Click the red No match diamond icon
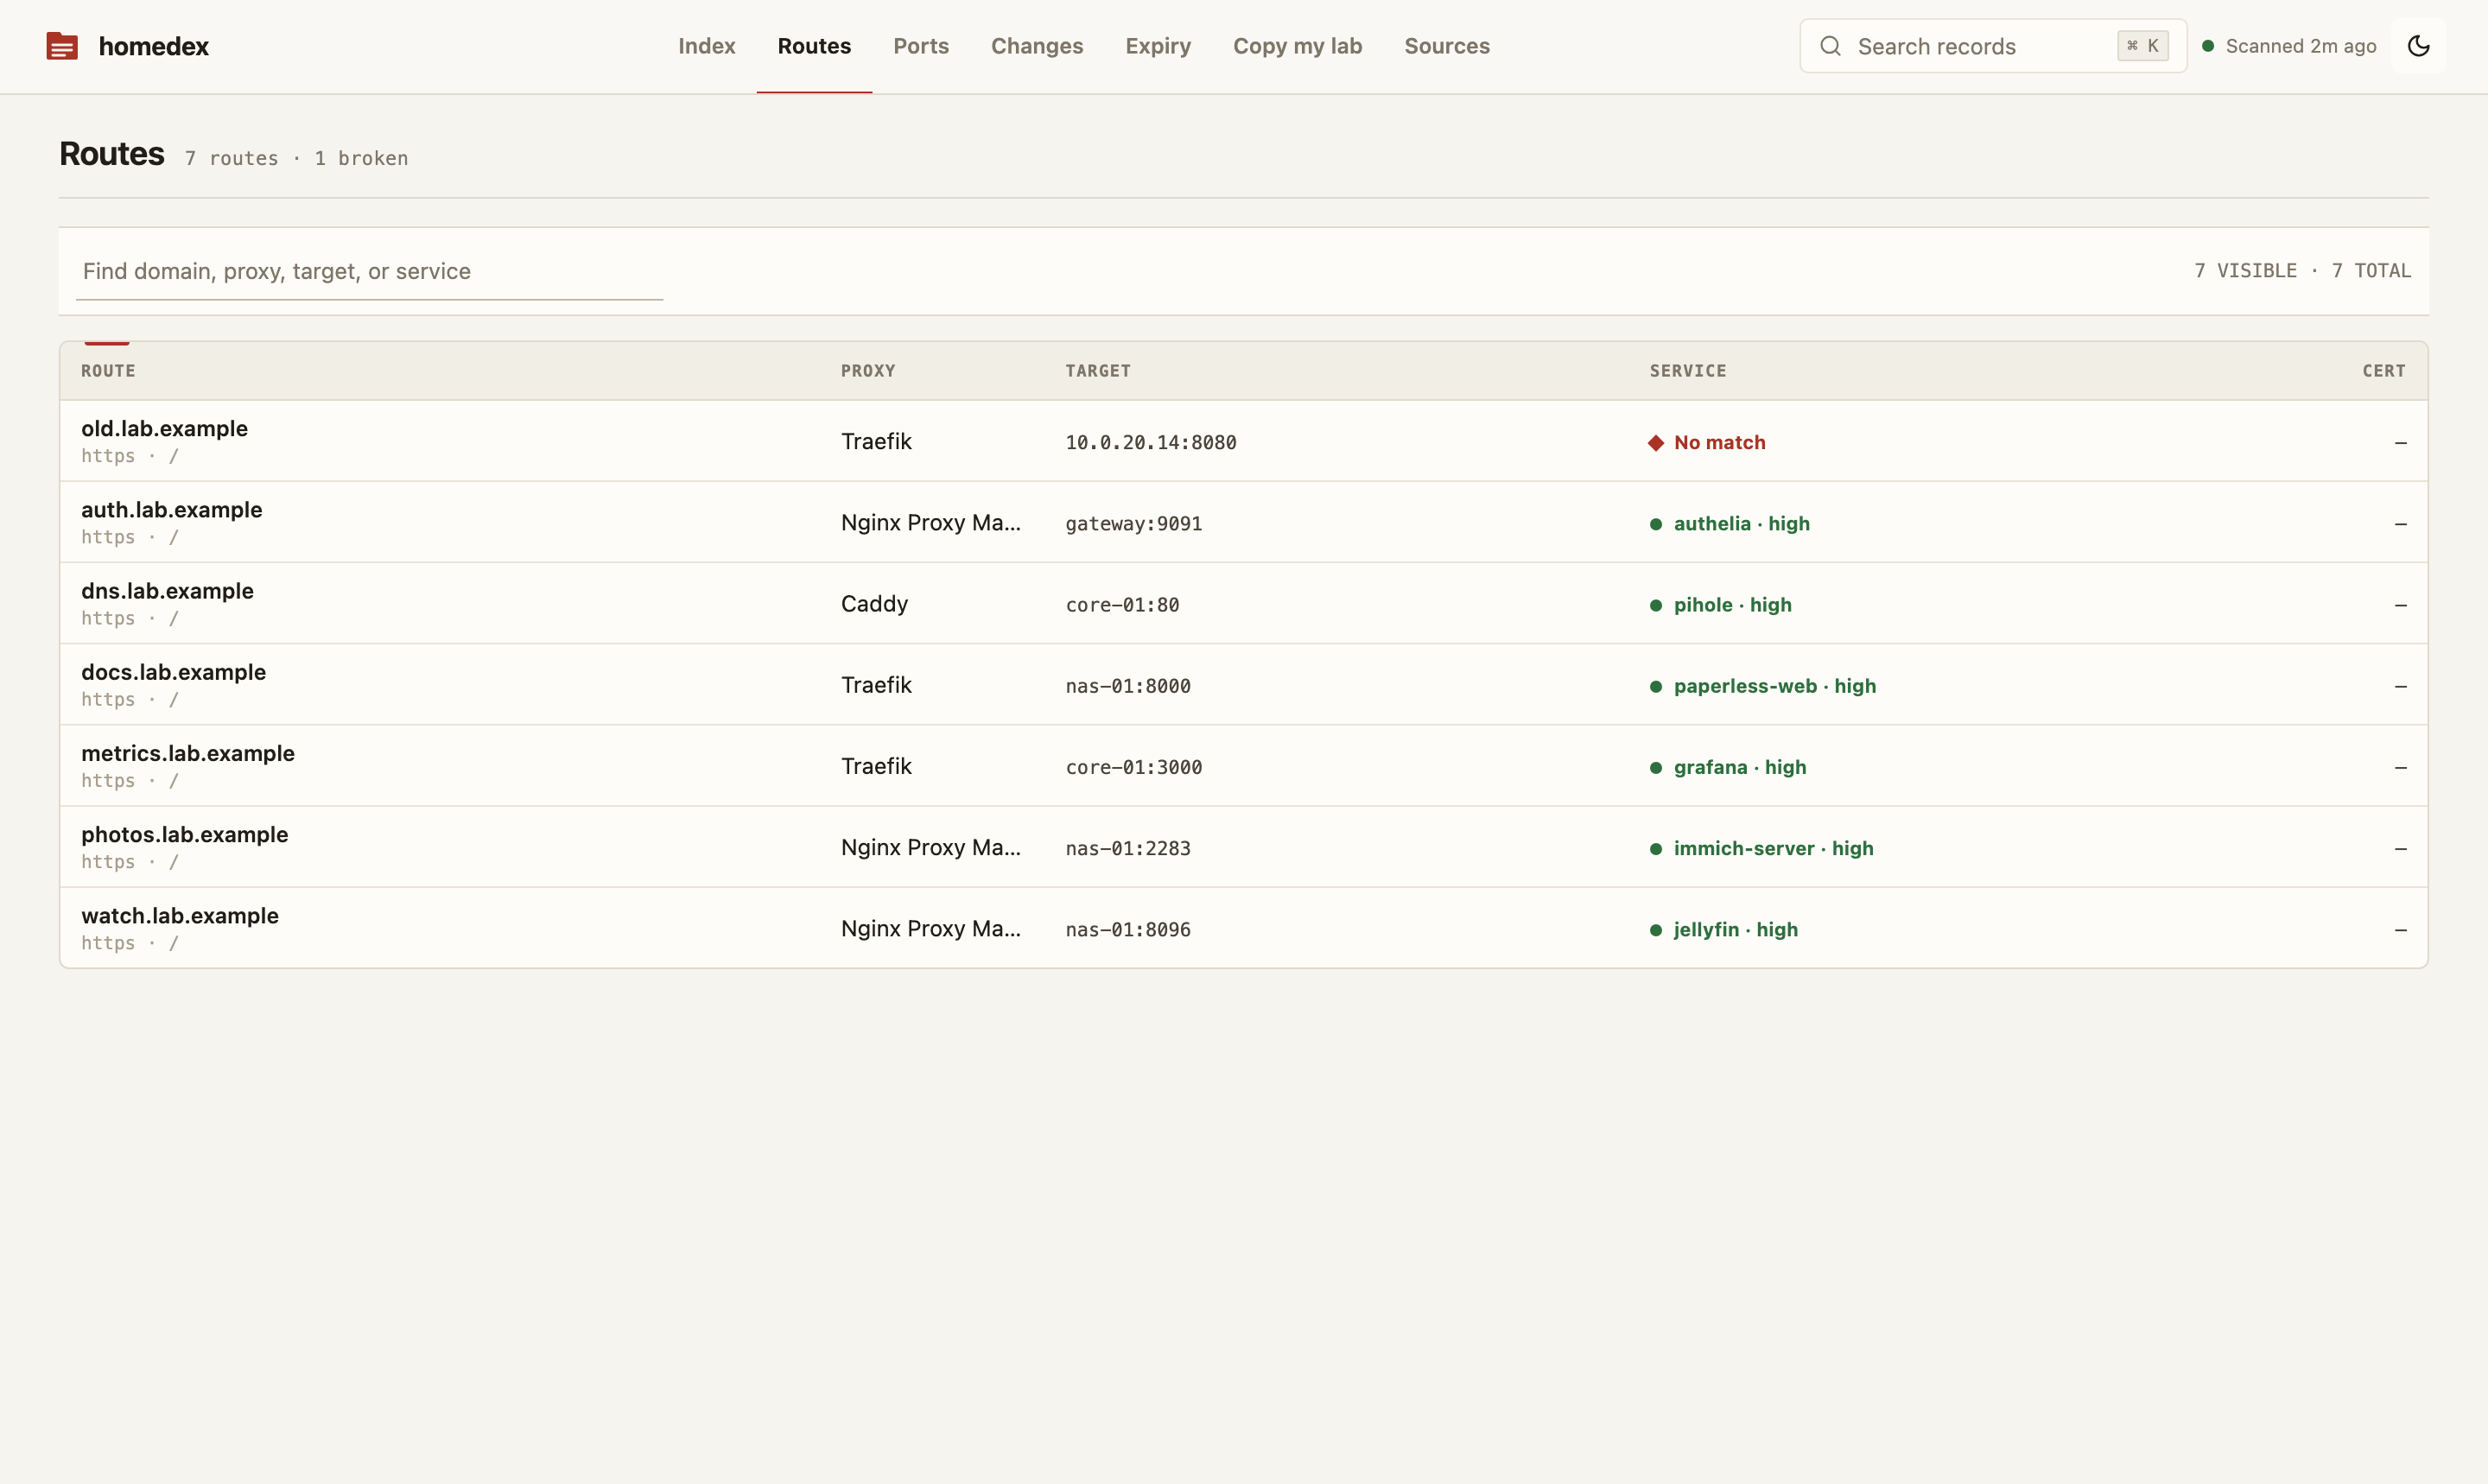This screenshot has width=2488, height=1484. tap(1655, 443)
